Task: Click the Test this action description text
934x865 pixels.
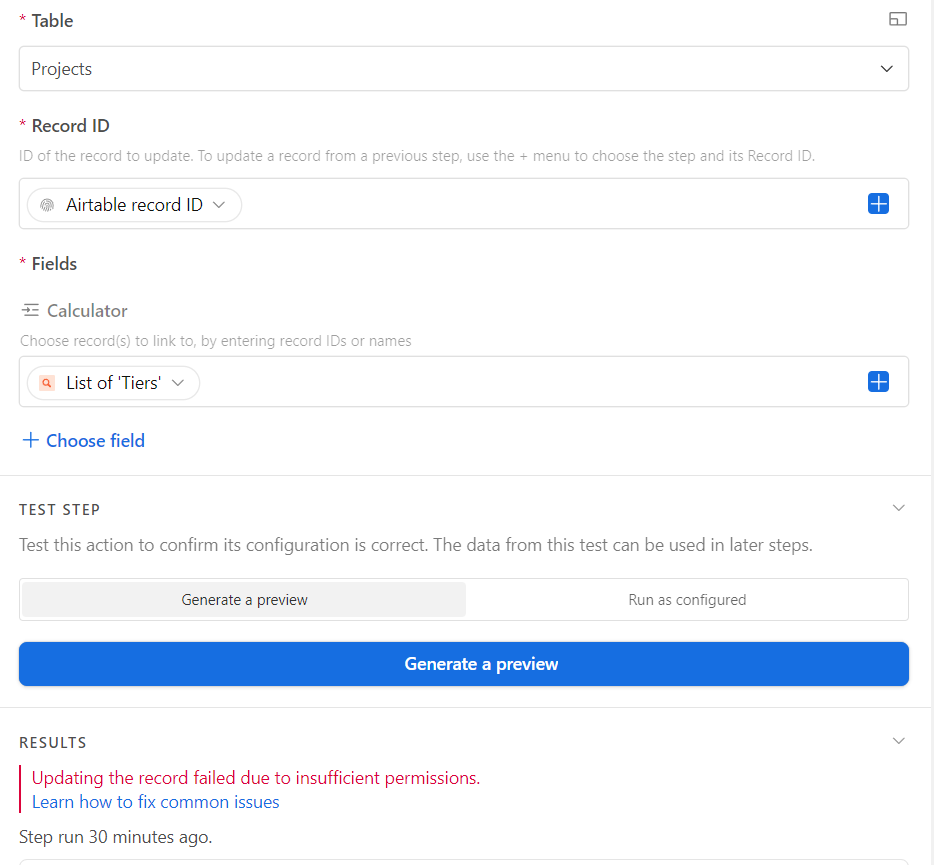Action: [416, 544]
